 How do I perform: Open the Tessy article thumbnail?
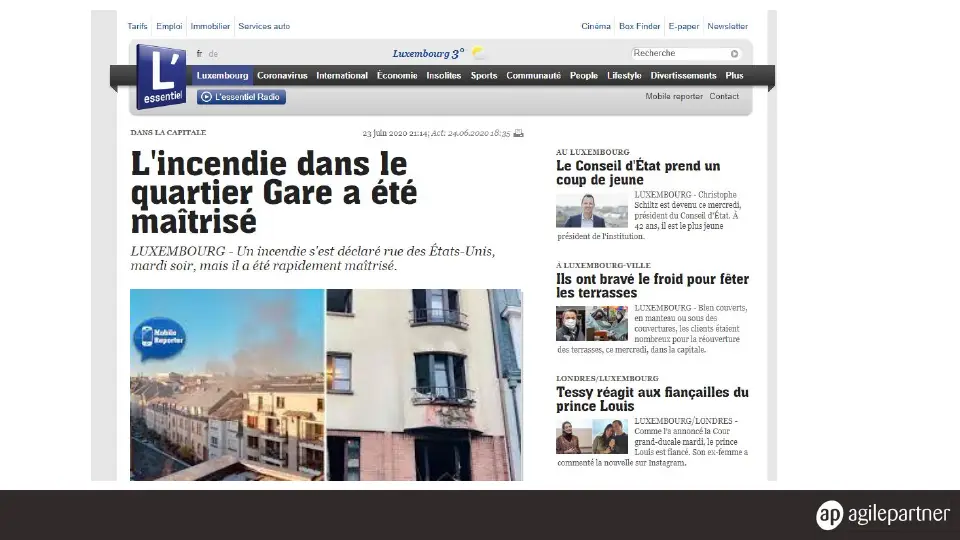(592, 437)
